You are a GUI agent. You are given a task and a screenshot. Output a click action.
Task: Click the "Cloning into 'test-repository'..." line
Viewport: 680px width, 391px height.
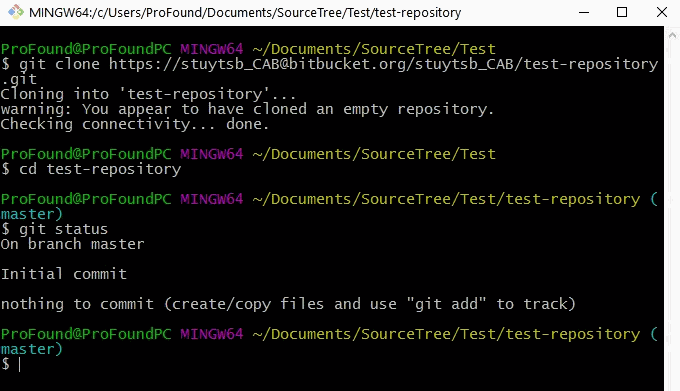148,94
